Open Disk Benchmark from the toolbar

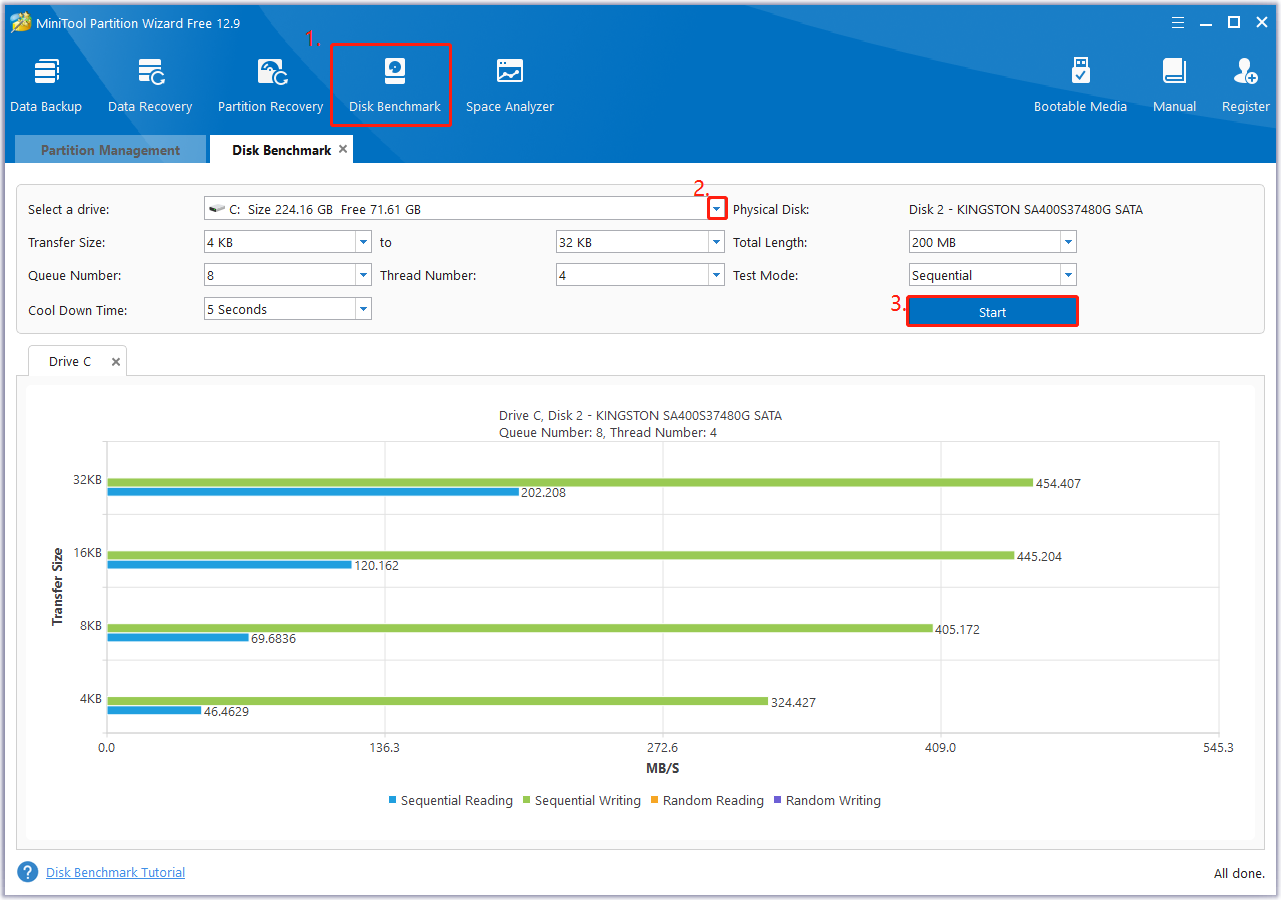394,85
